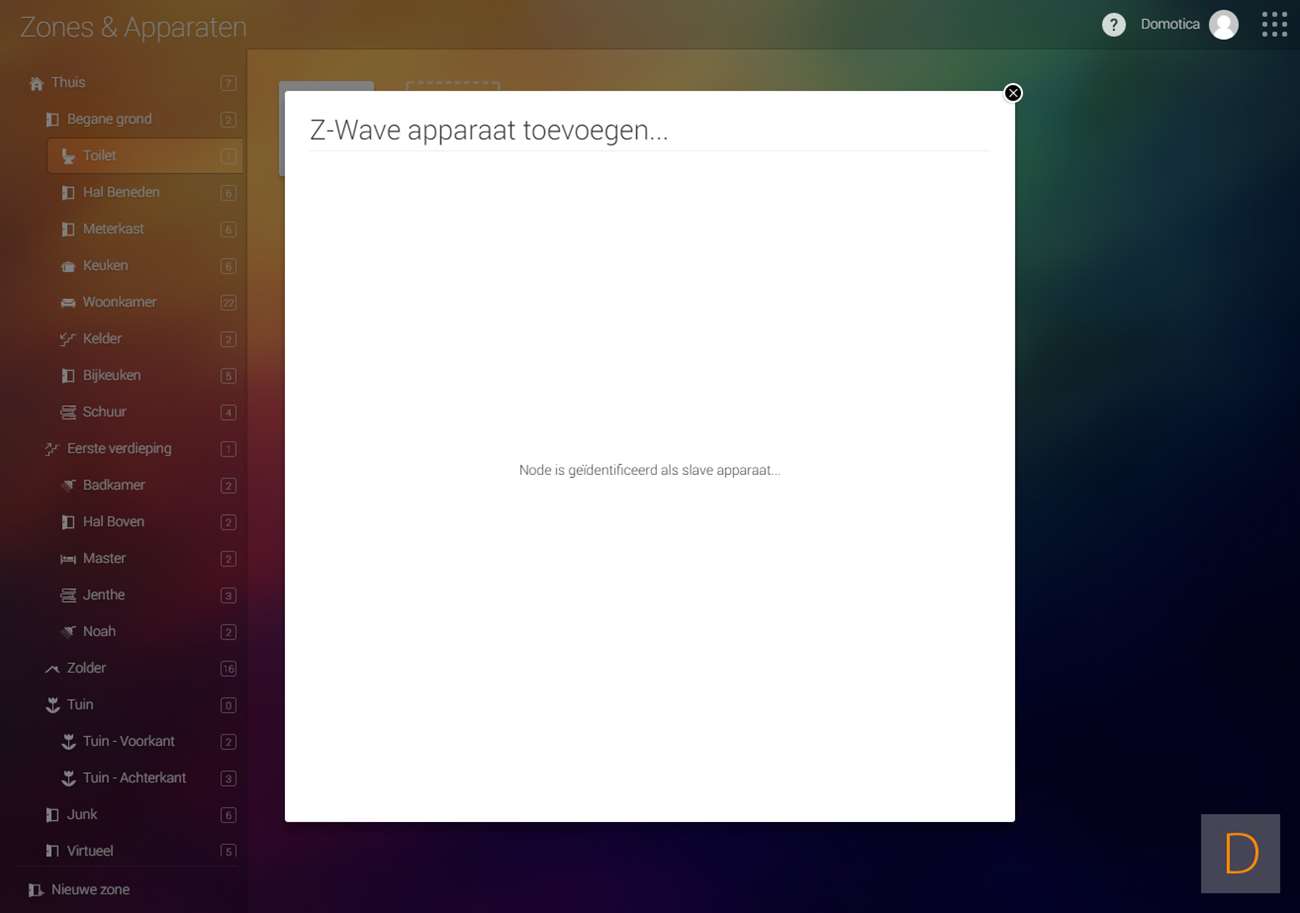
Task: Click the flower icon beside Tuin
Action: pyautogui.click(x=52, y=705)
